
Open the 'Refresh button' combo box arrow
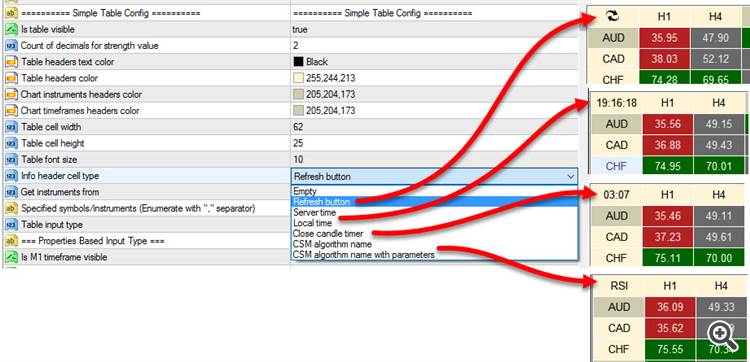click(571, 176)
